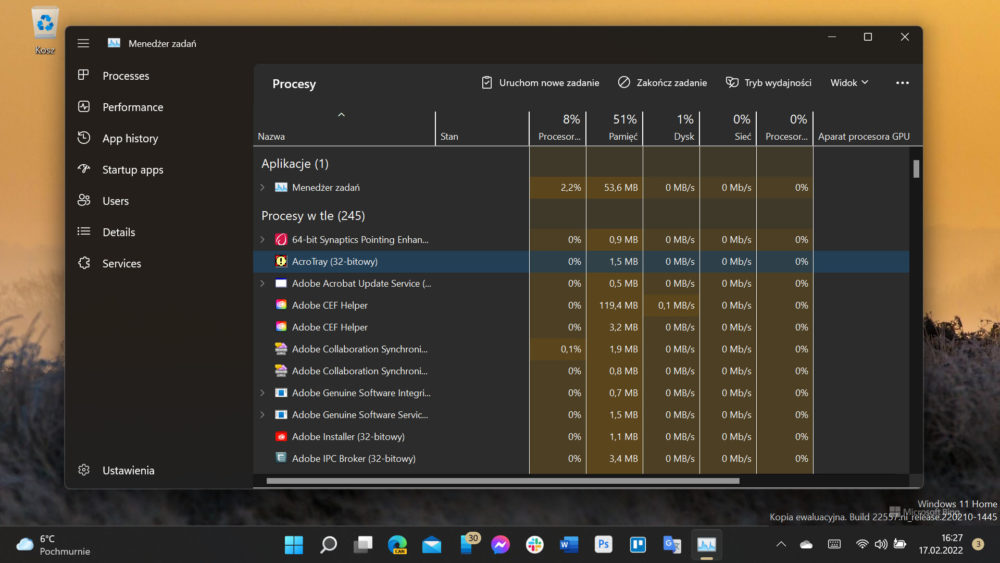
Task: Open more options (three dots) menu
Action: pos(902,83)
